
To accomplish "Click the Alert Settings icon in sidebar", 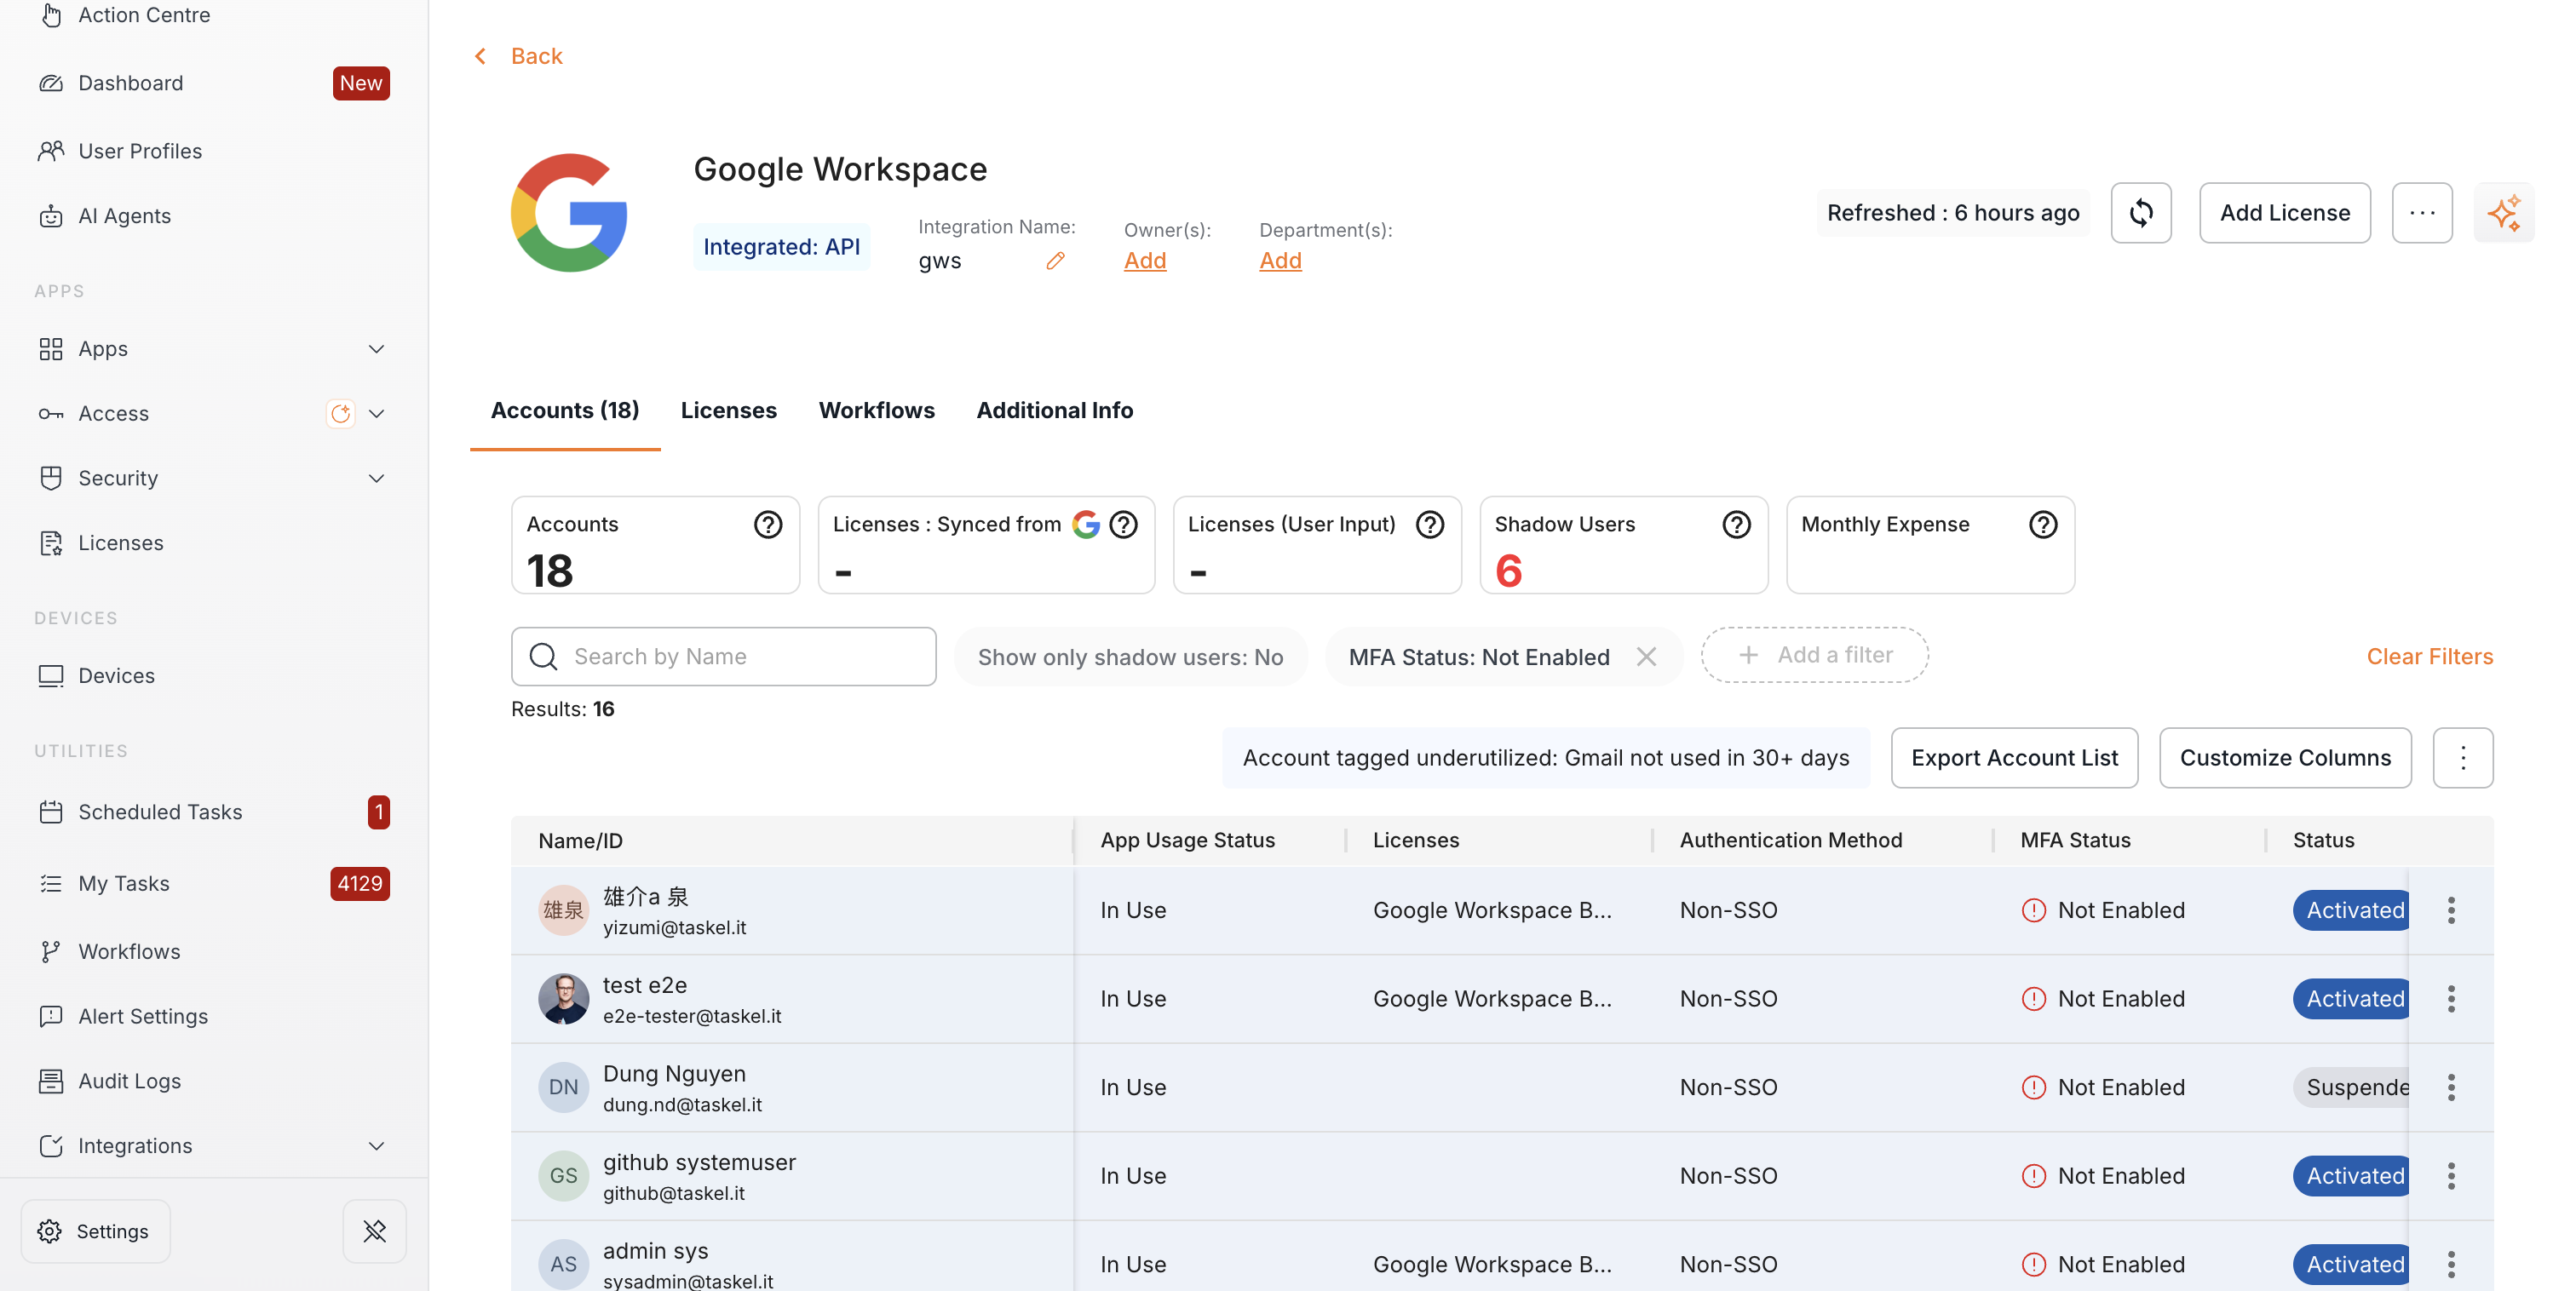I will [x=50, y=1016].
